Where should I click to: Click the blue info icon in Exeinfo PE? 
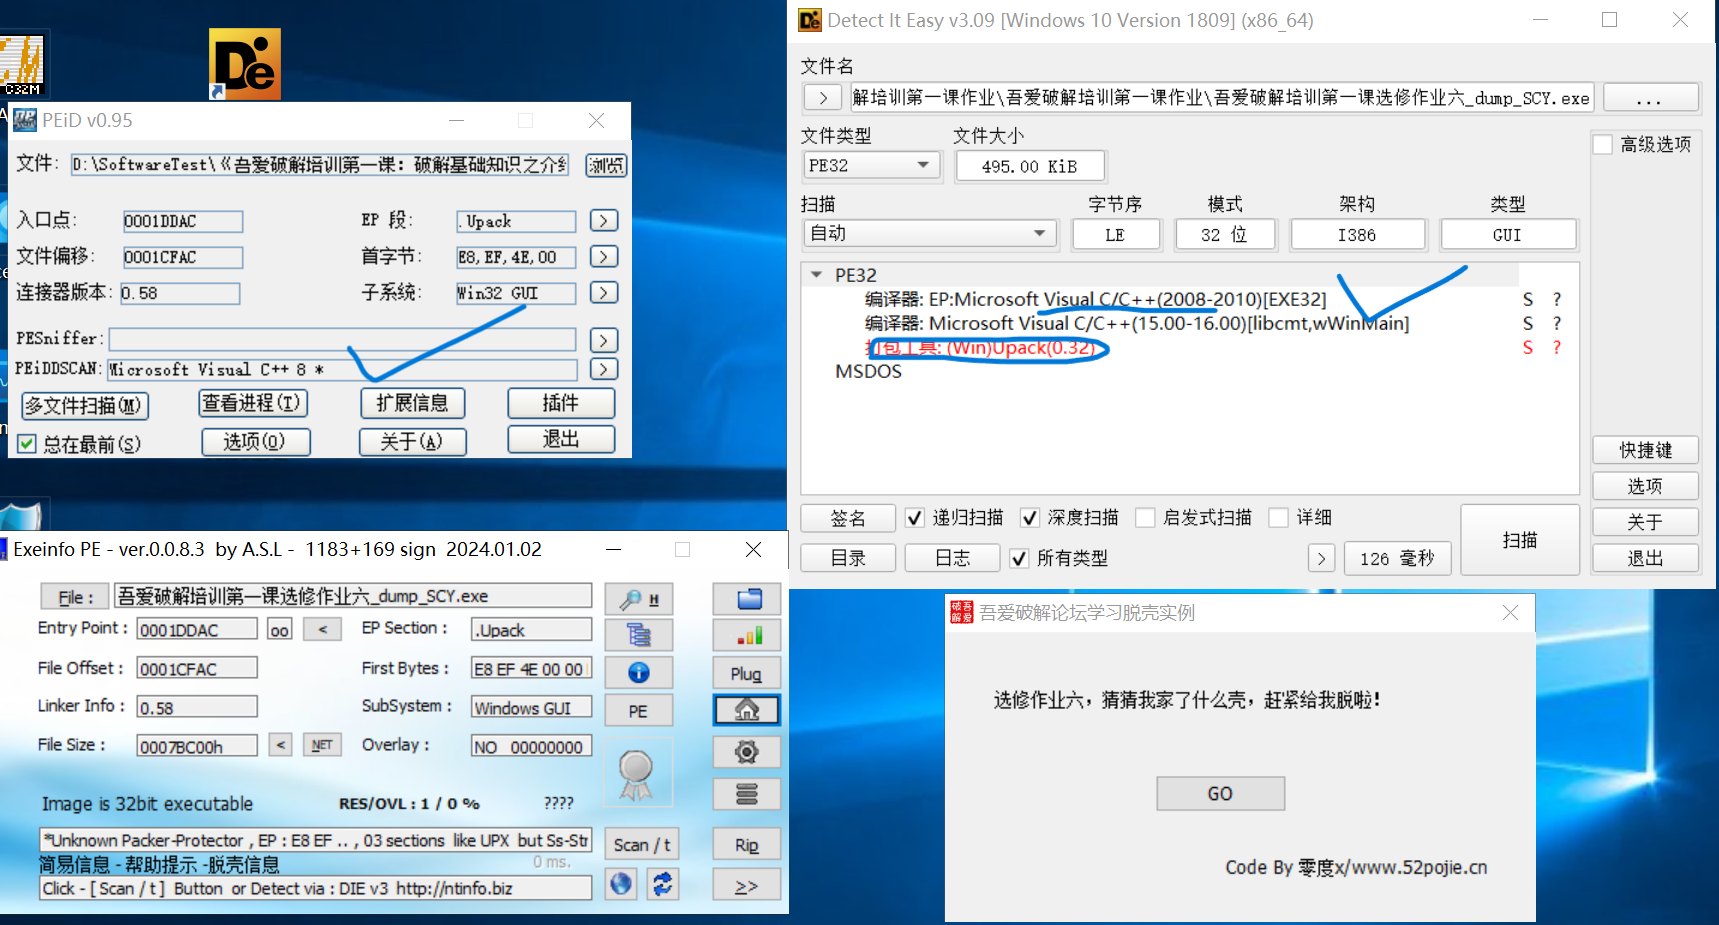[638, 672]
